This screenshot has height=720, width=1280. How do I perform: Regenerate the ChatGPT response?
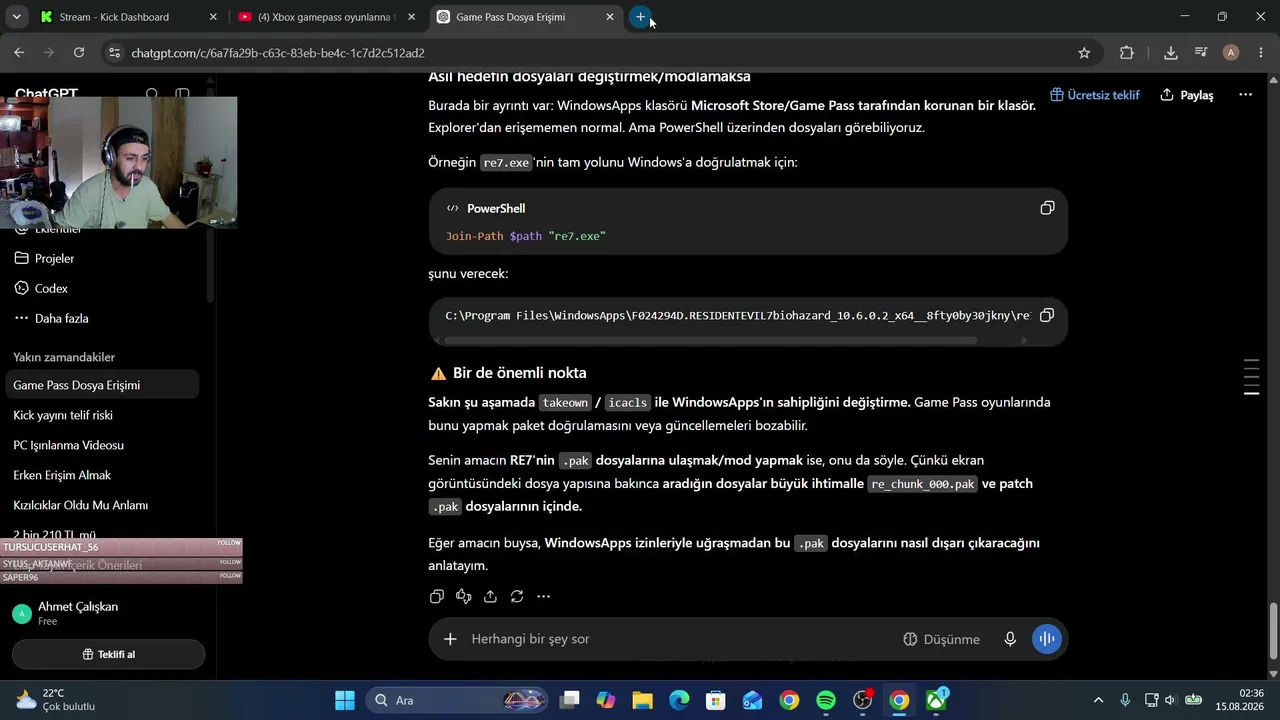(517, 596)
